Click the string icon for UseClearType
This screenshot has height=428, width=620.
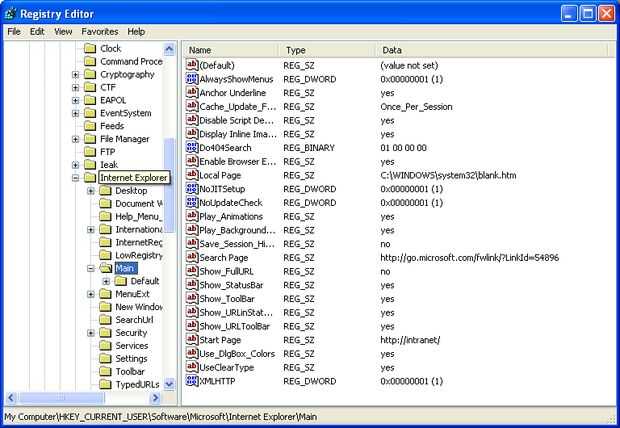coord(192,367)
